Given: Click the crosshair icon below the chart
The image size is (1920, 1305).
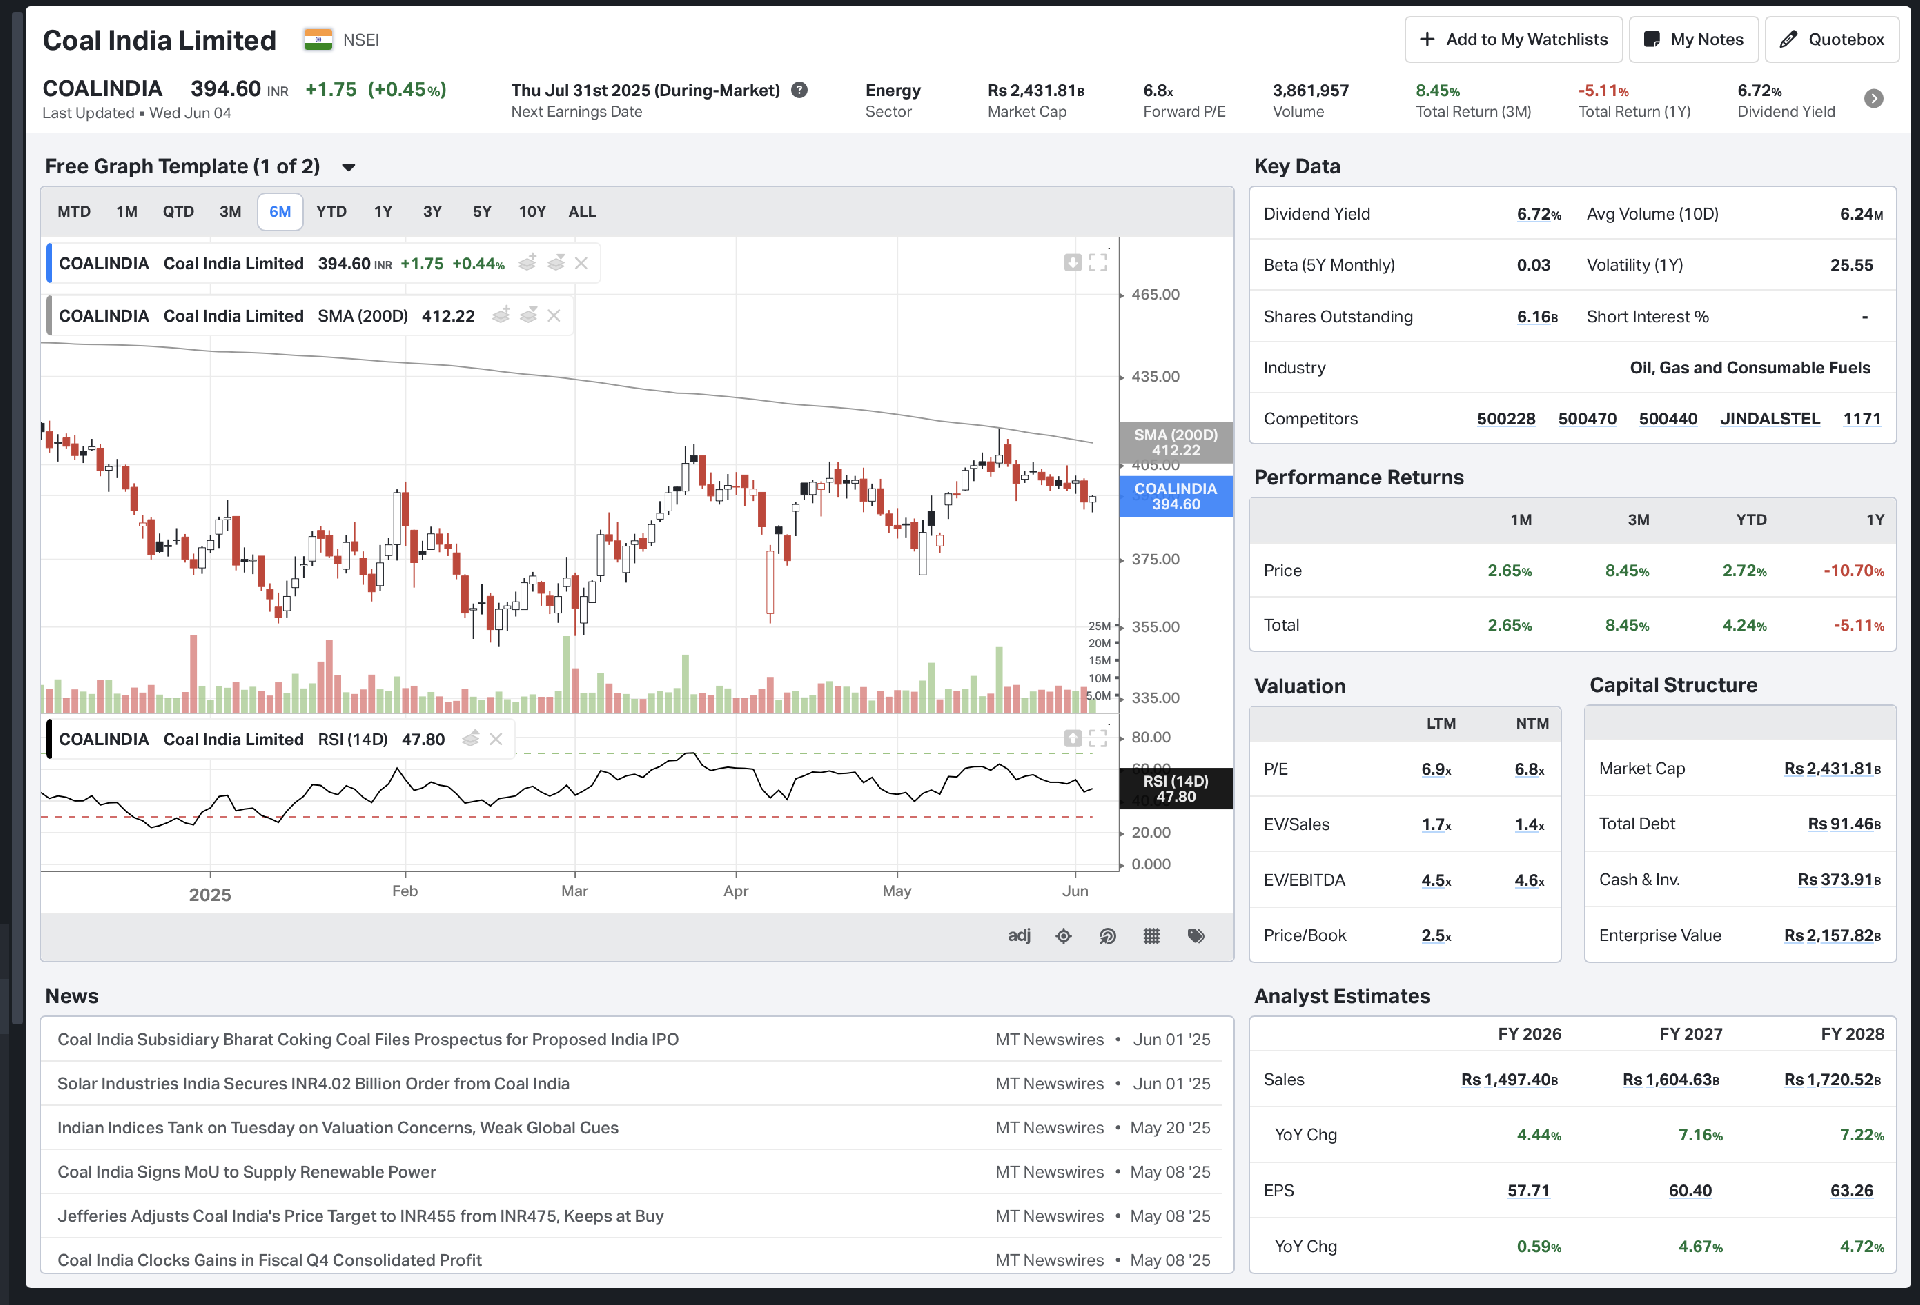Looking at the screenshot, I should (1063, 936).
